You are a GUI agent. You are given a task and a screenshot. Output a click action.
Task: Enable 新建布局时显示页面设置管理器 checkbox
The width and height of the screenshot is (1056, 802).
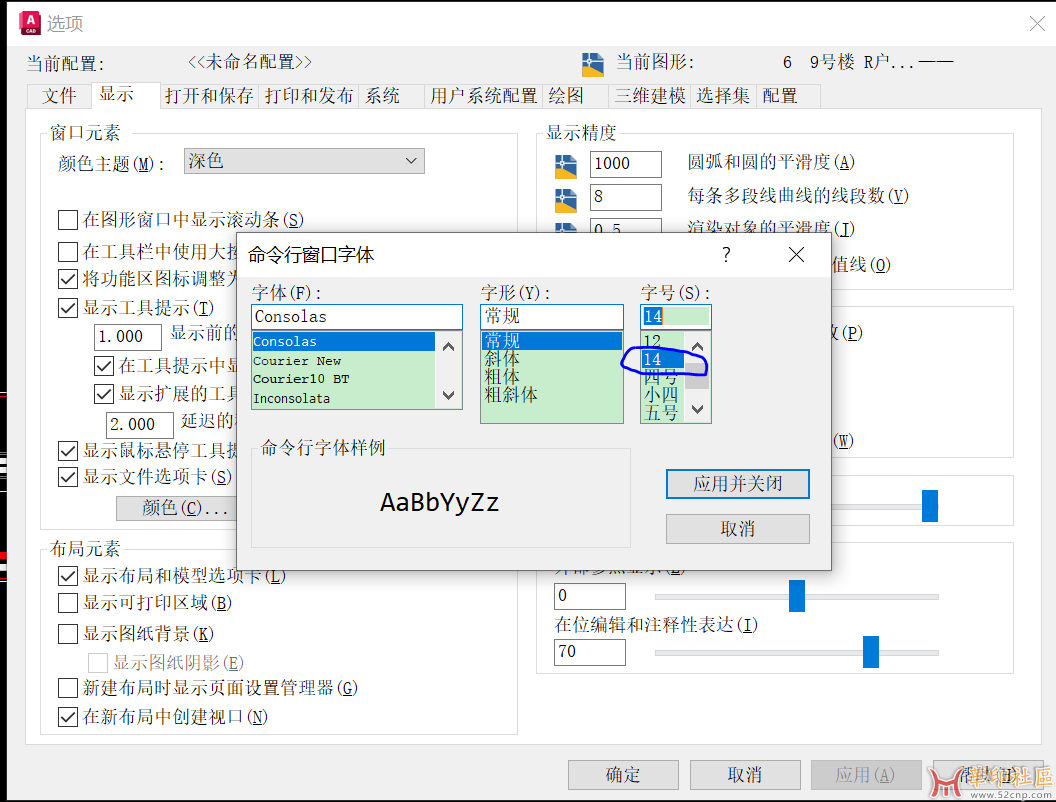click(67, 688)
